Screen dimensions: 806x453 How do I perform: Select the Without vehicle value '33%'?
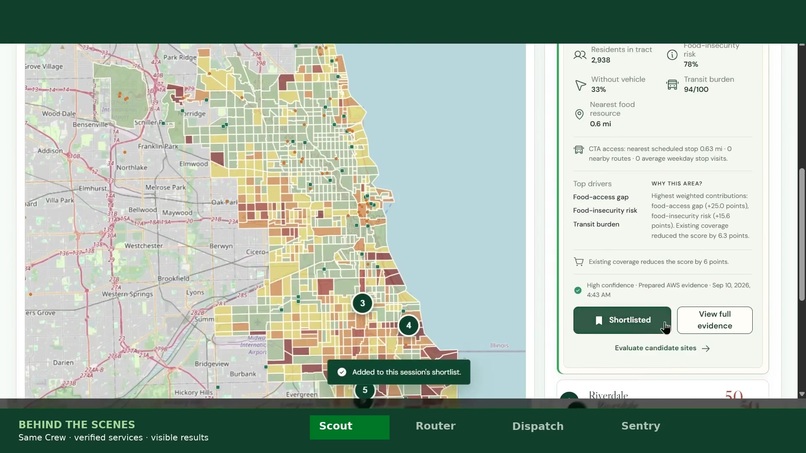point(598,89)
